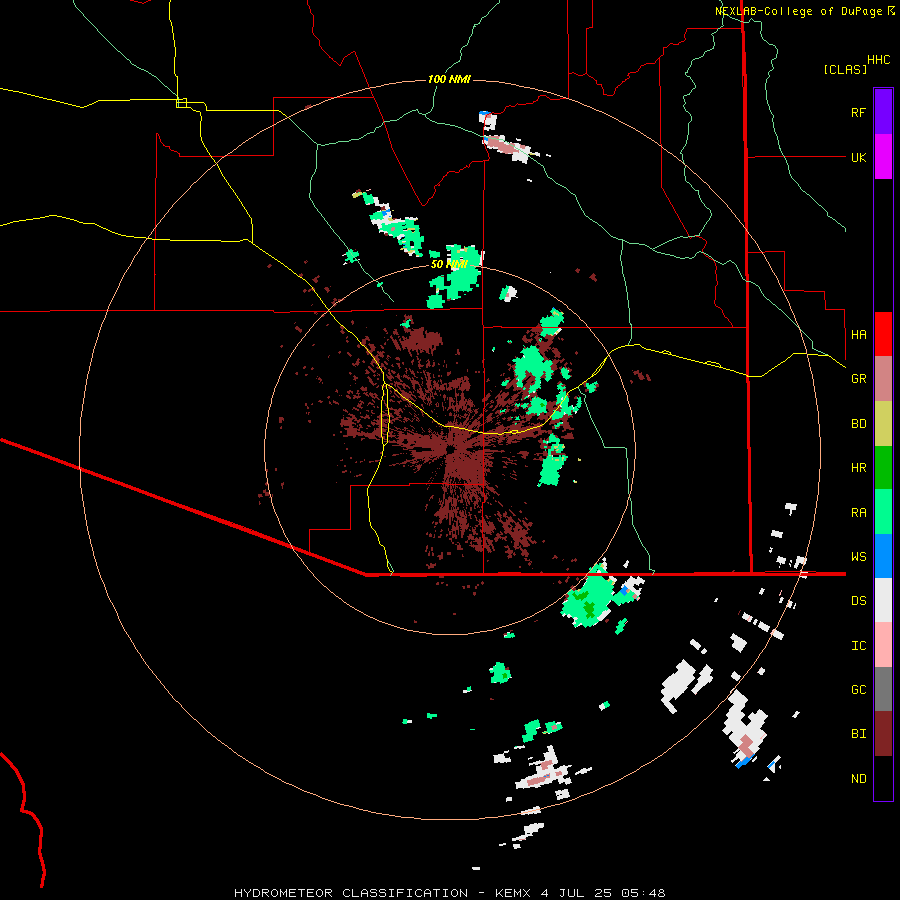Click the RF legend label

[x=858, y=112]
